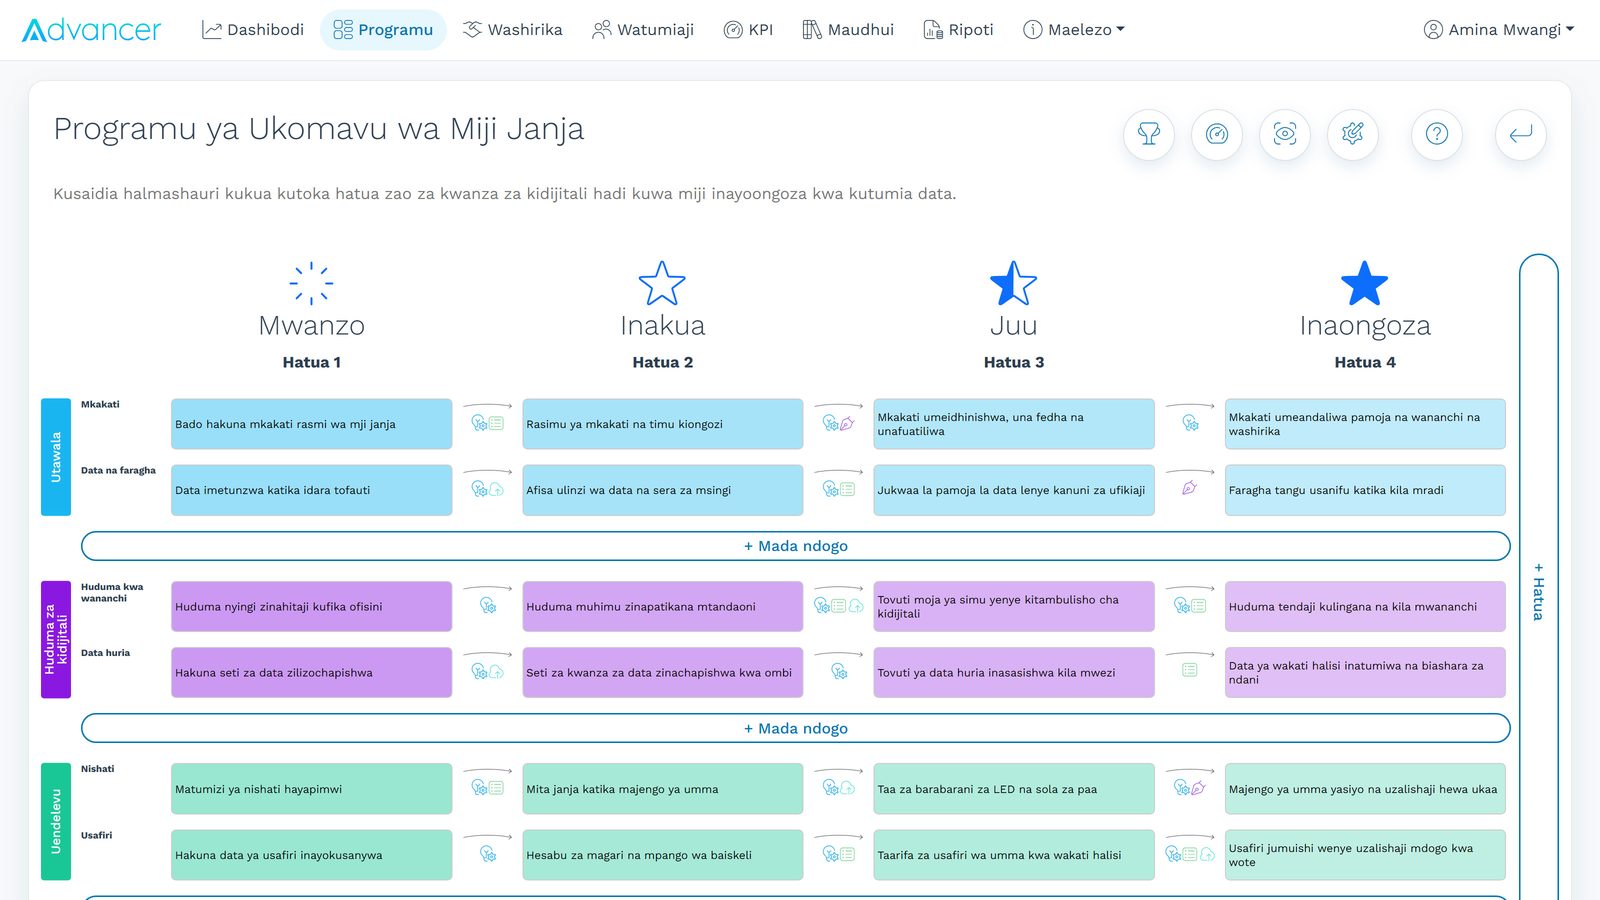Click transition icons after 'Bado hakuna mkakati rasmi'

[487, 423]
